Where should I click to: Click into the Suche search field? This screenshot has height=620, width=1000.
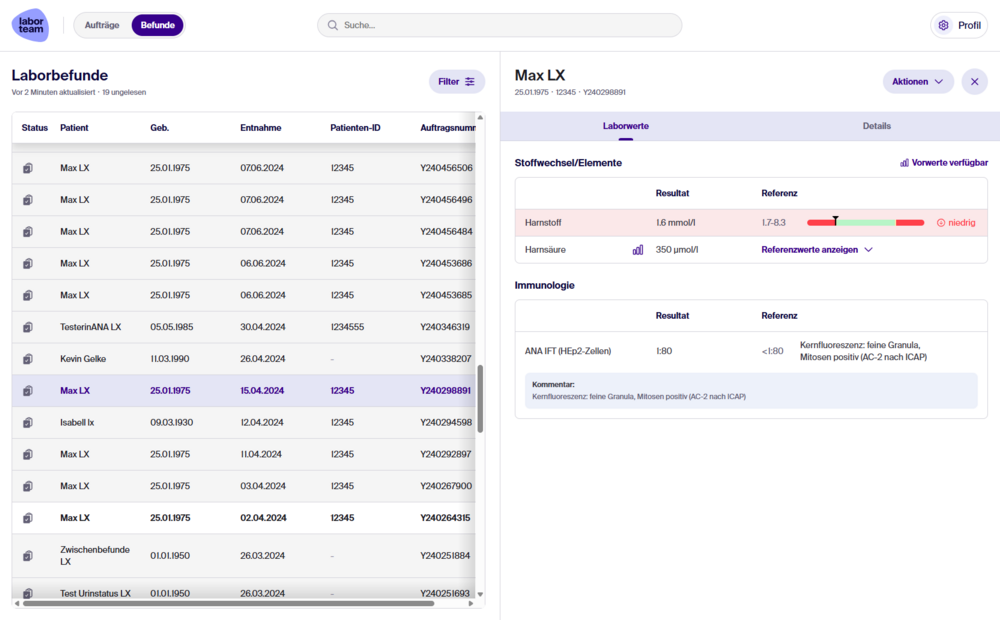500,25
